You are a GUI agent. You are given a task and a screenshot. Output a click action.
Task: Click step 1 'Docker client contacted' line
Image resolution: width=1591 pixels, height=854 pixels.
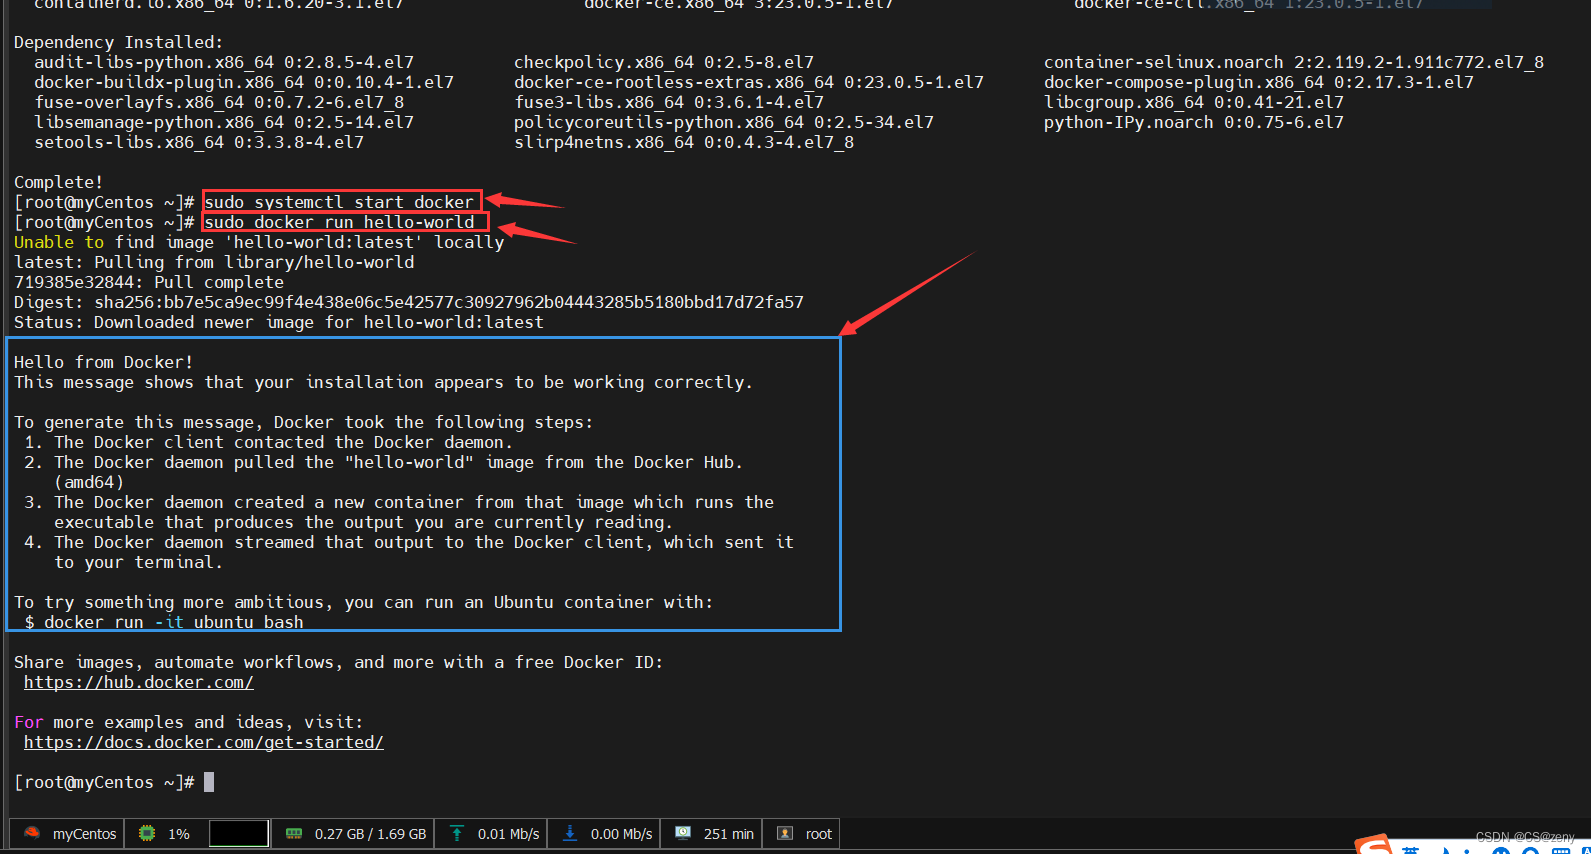(x=268, y=442)
